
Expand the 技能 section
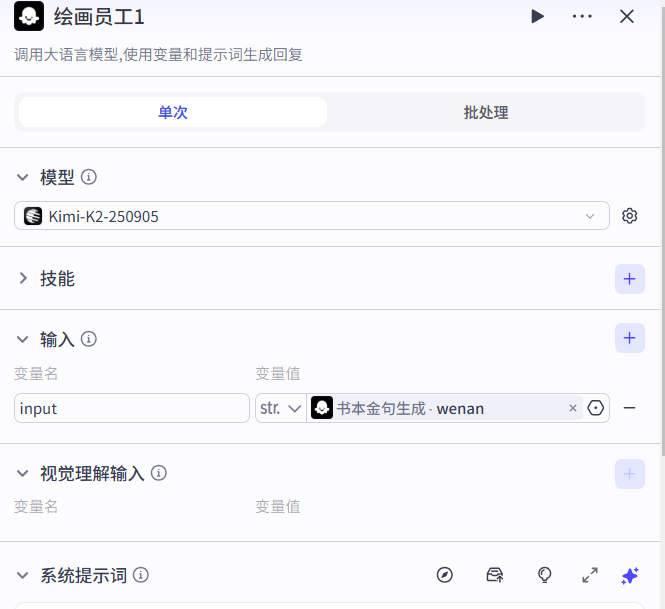[x=23, y=279]
